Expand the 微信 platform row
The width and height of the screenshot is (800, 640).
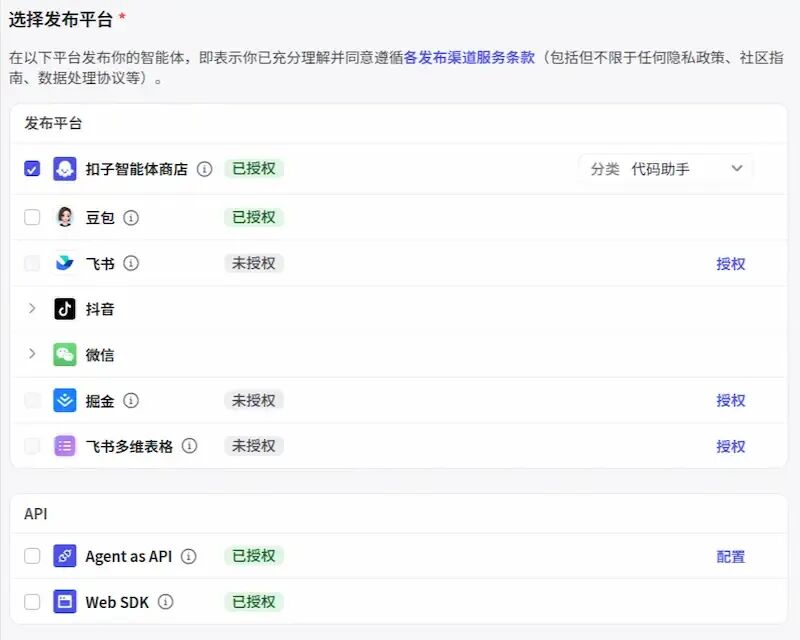(x=32, y=354)
